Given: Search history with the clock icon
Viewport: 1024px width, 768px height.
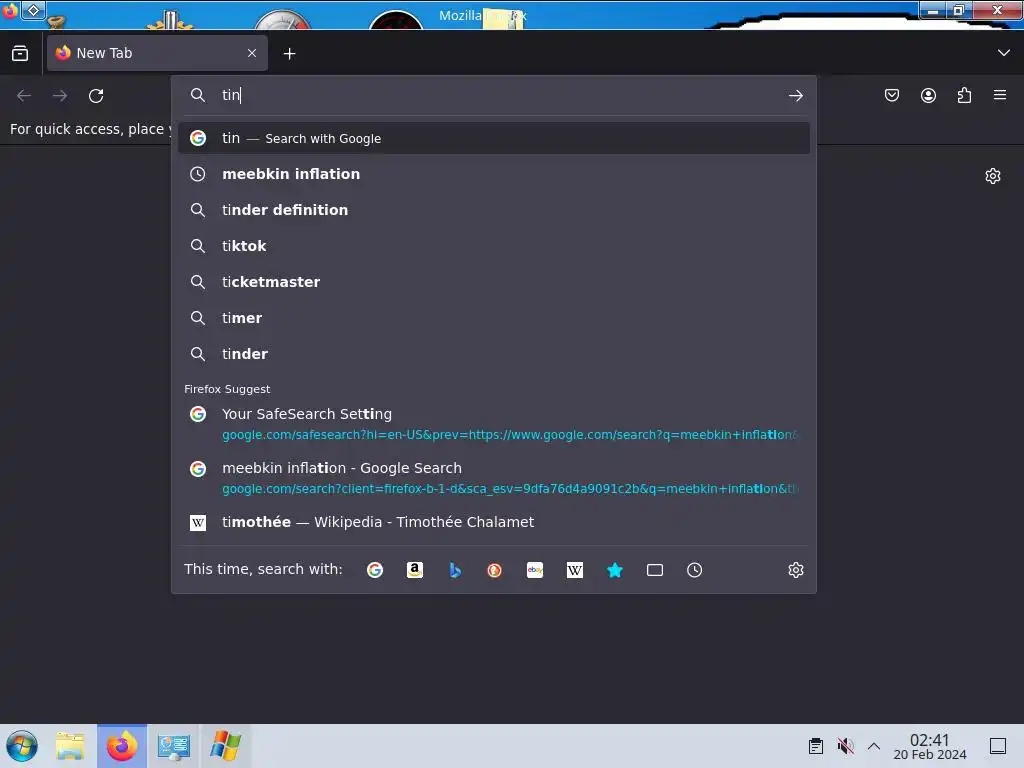Looking at the screenshot, I should point(695,570).
